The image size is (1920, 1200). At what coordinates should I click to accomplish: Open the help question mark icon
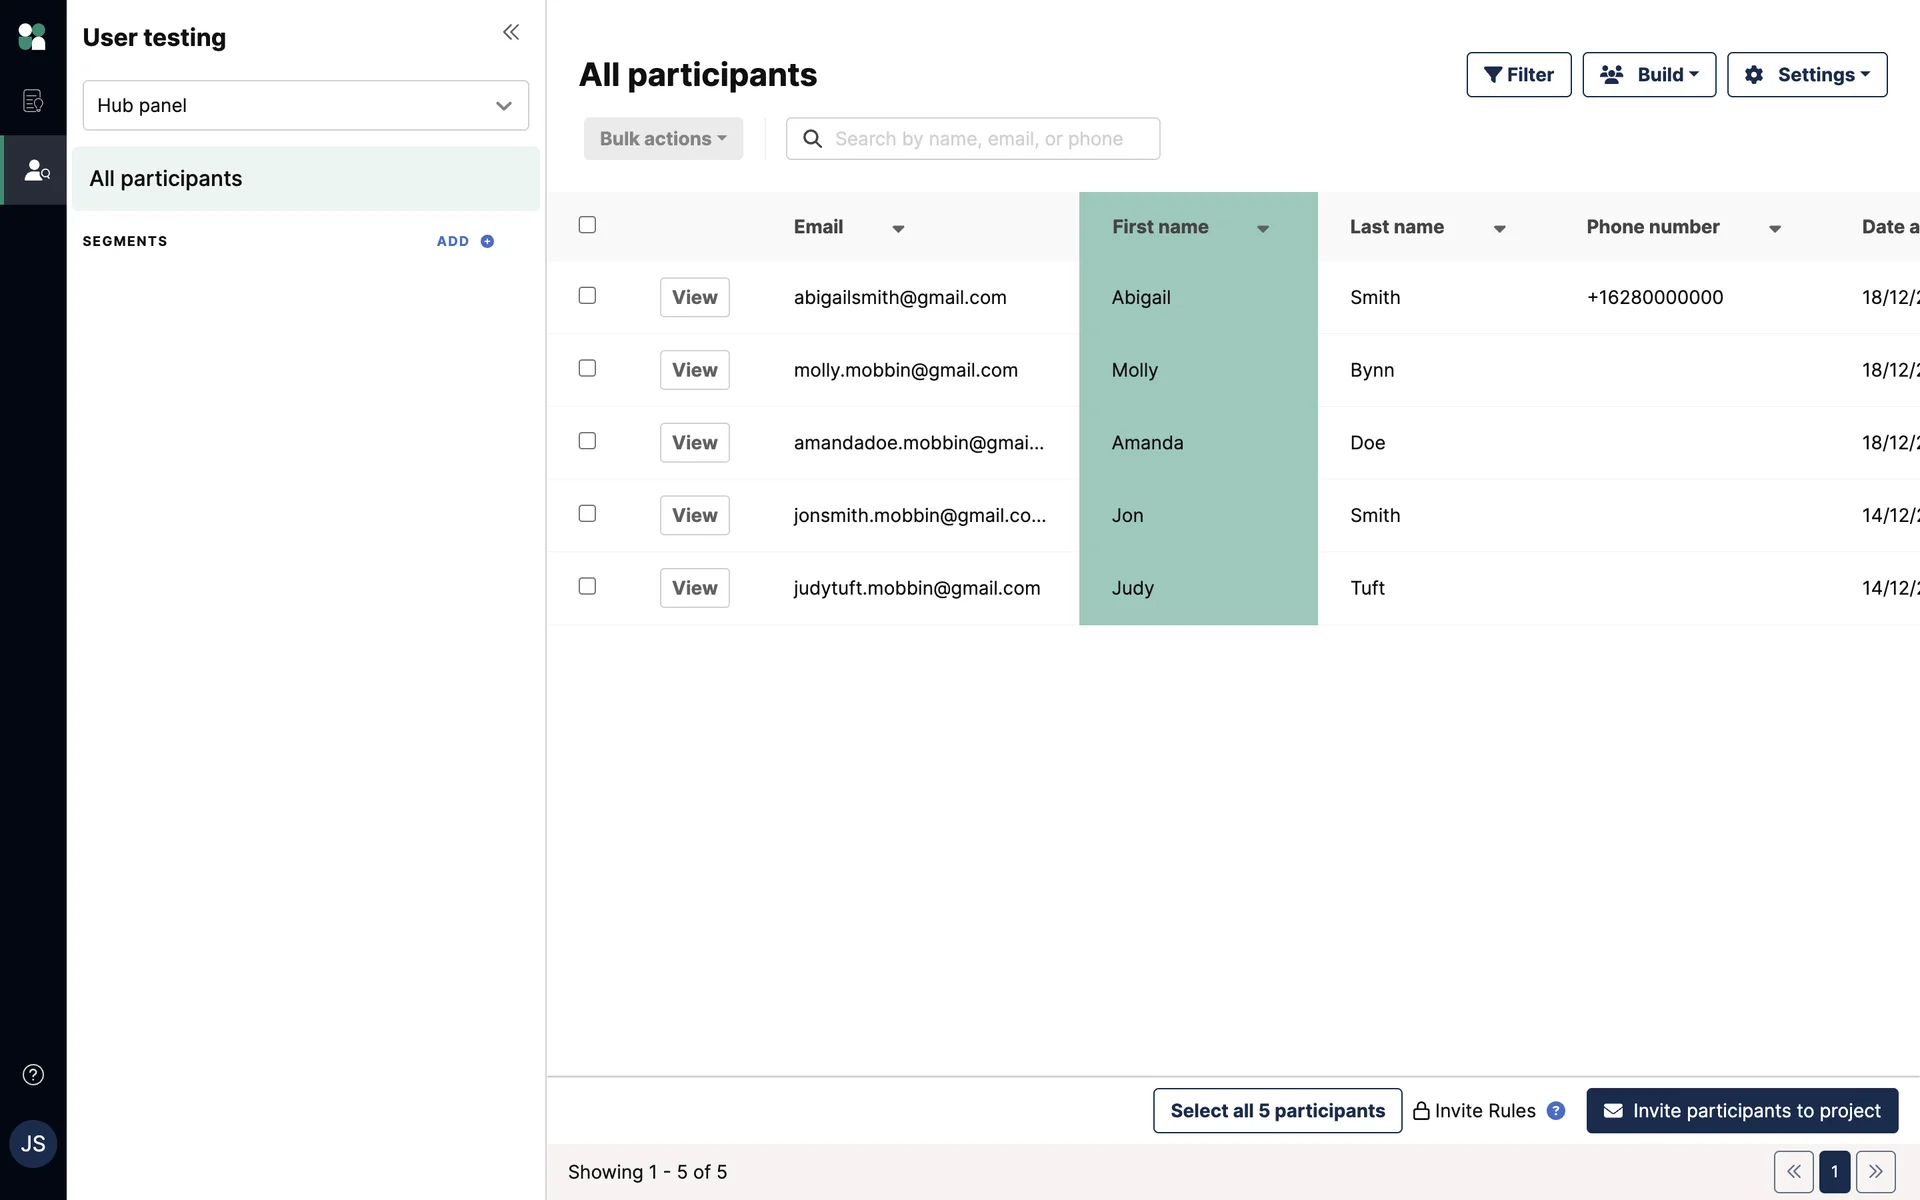click(33, 1075)
